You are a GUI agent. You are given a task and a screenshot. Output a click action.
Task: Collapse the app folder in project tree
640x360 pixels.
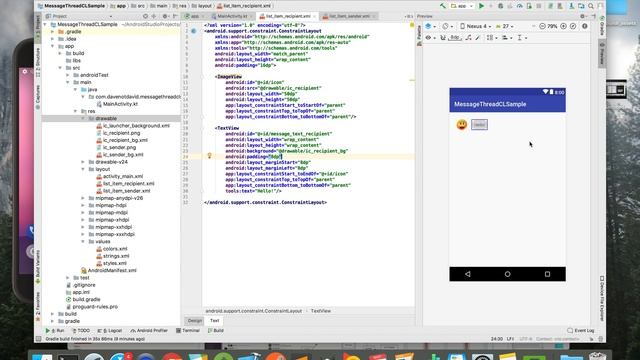[53, 46]
